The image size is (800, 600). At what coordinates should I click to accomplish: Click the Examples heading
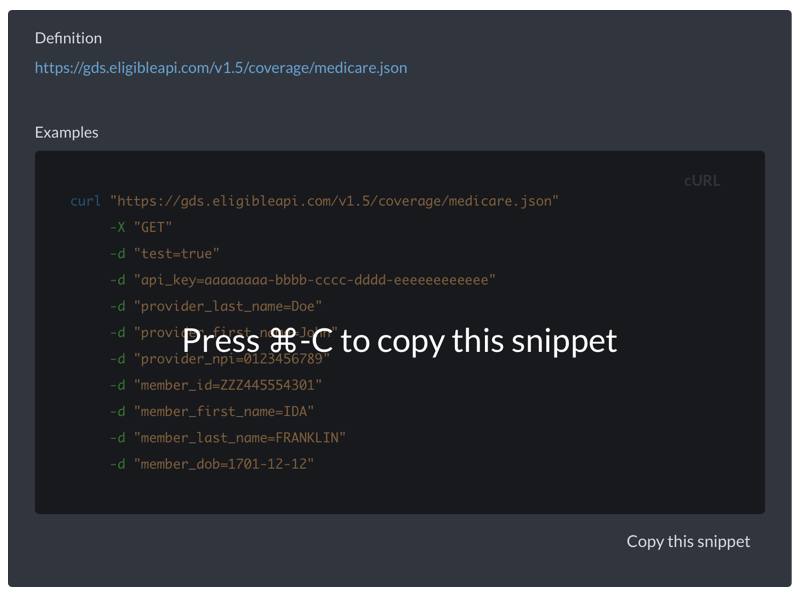[x=66, y=132]
